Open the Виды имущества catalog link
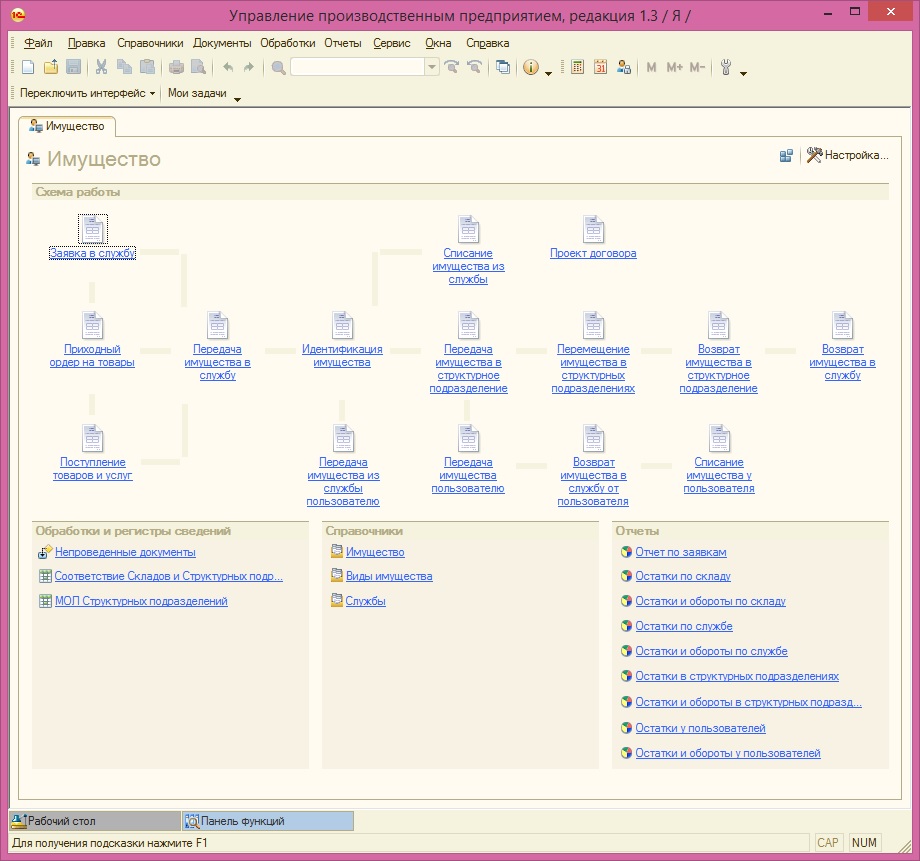920x861 pixels. [x=389, y=577]
